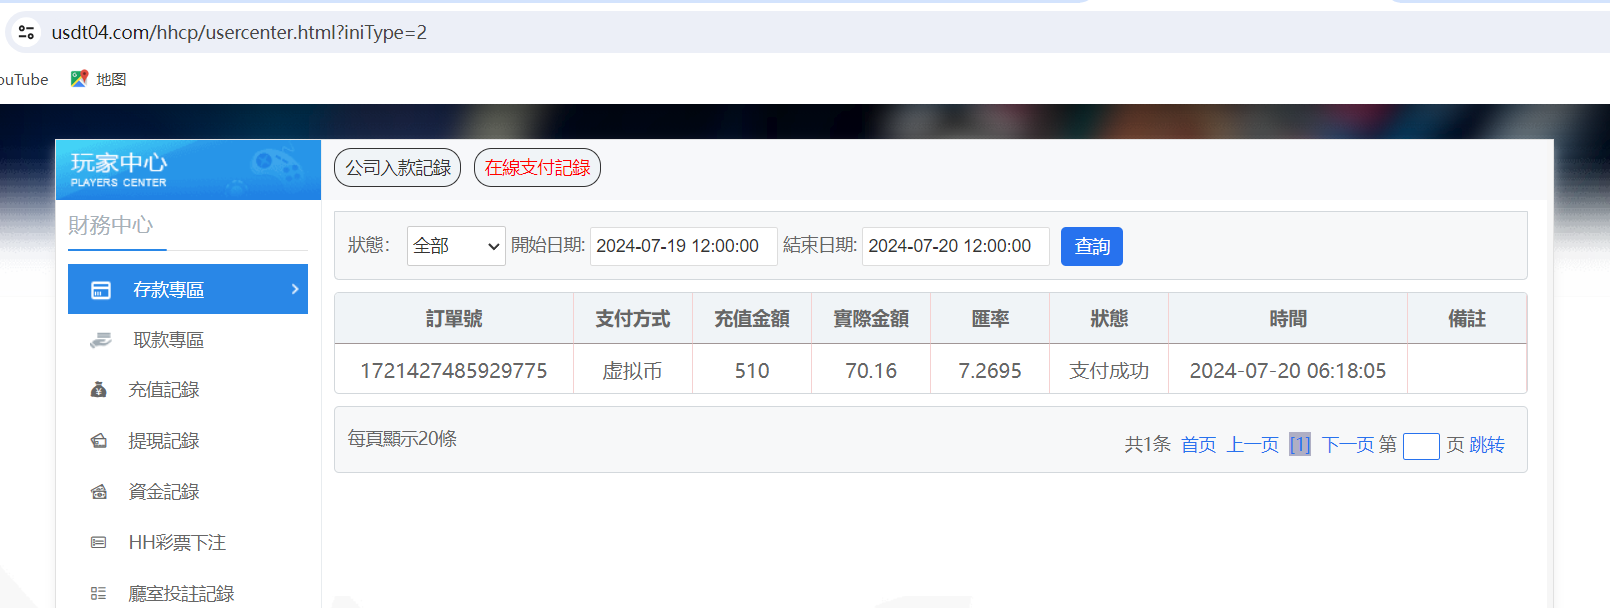Viewport: 1610px width, 608px height.
Task: Click the 備註 column header
Action: pyautogui.click(x=1467, y=319)
